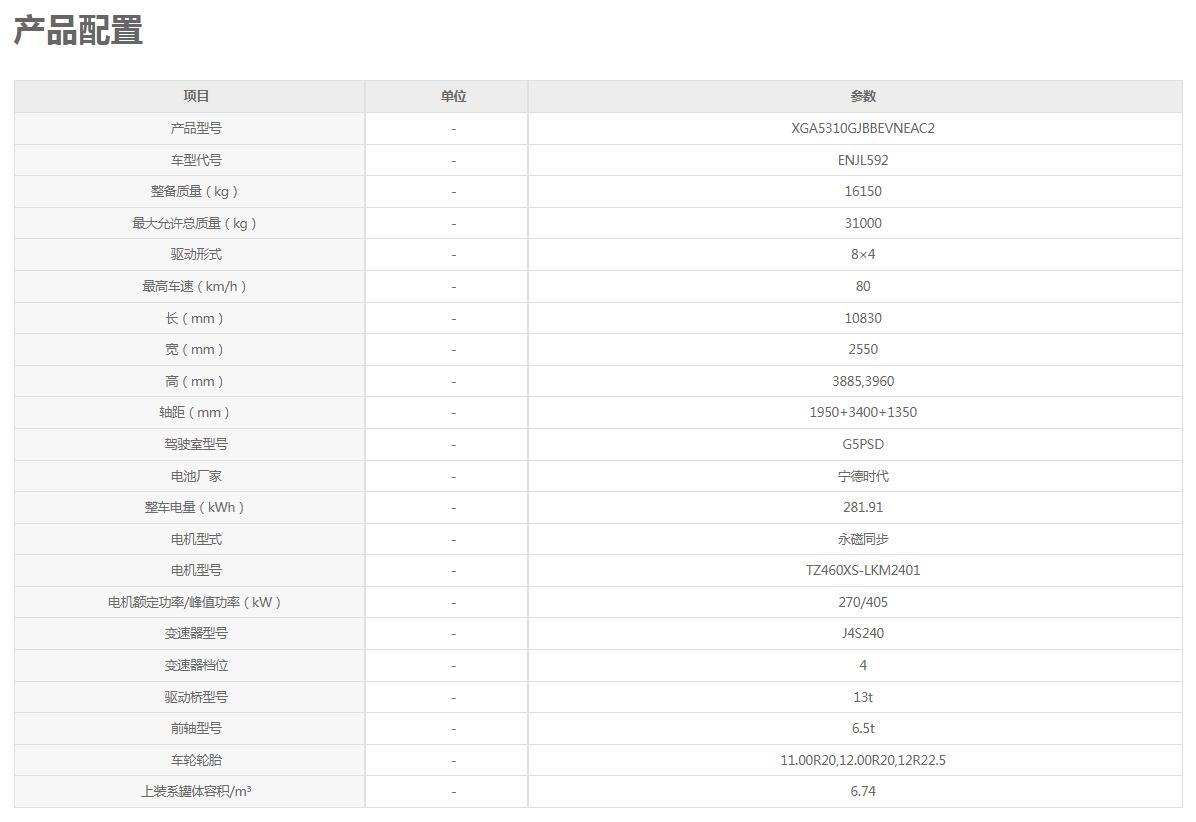Click the 8×4 drive type value
This screenshot has height=822, width=1196.
click(x=862, y=254)
